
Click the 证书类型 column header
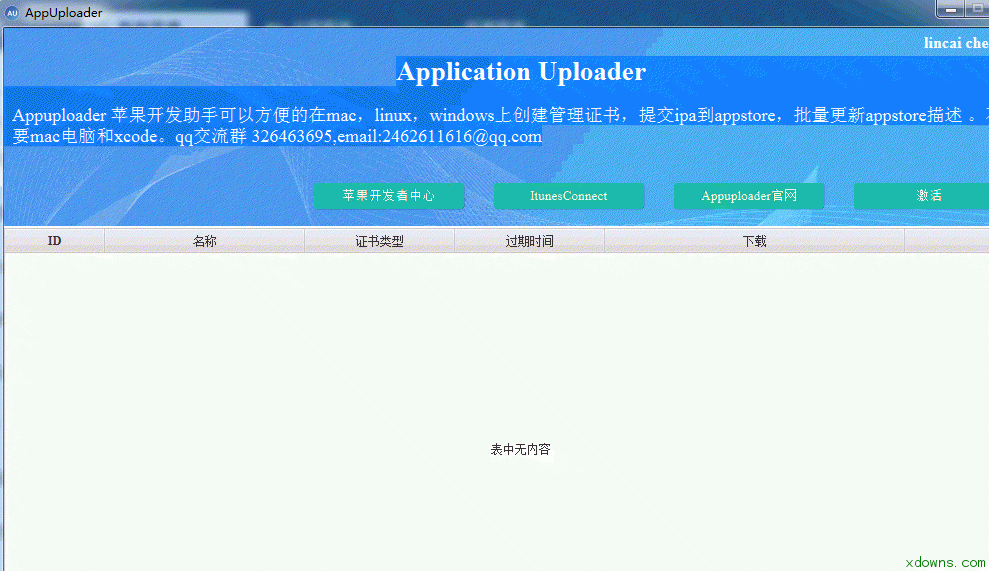pos(379,241)
